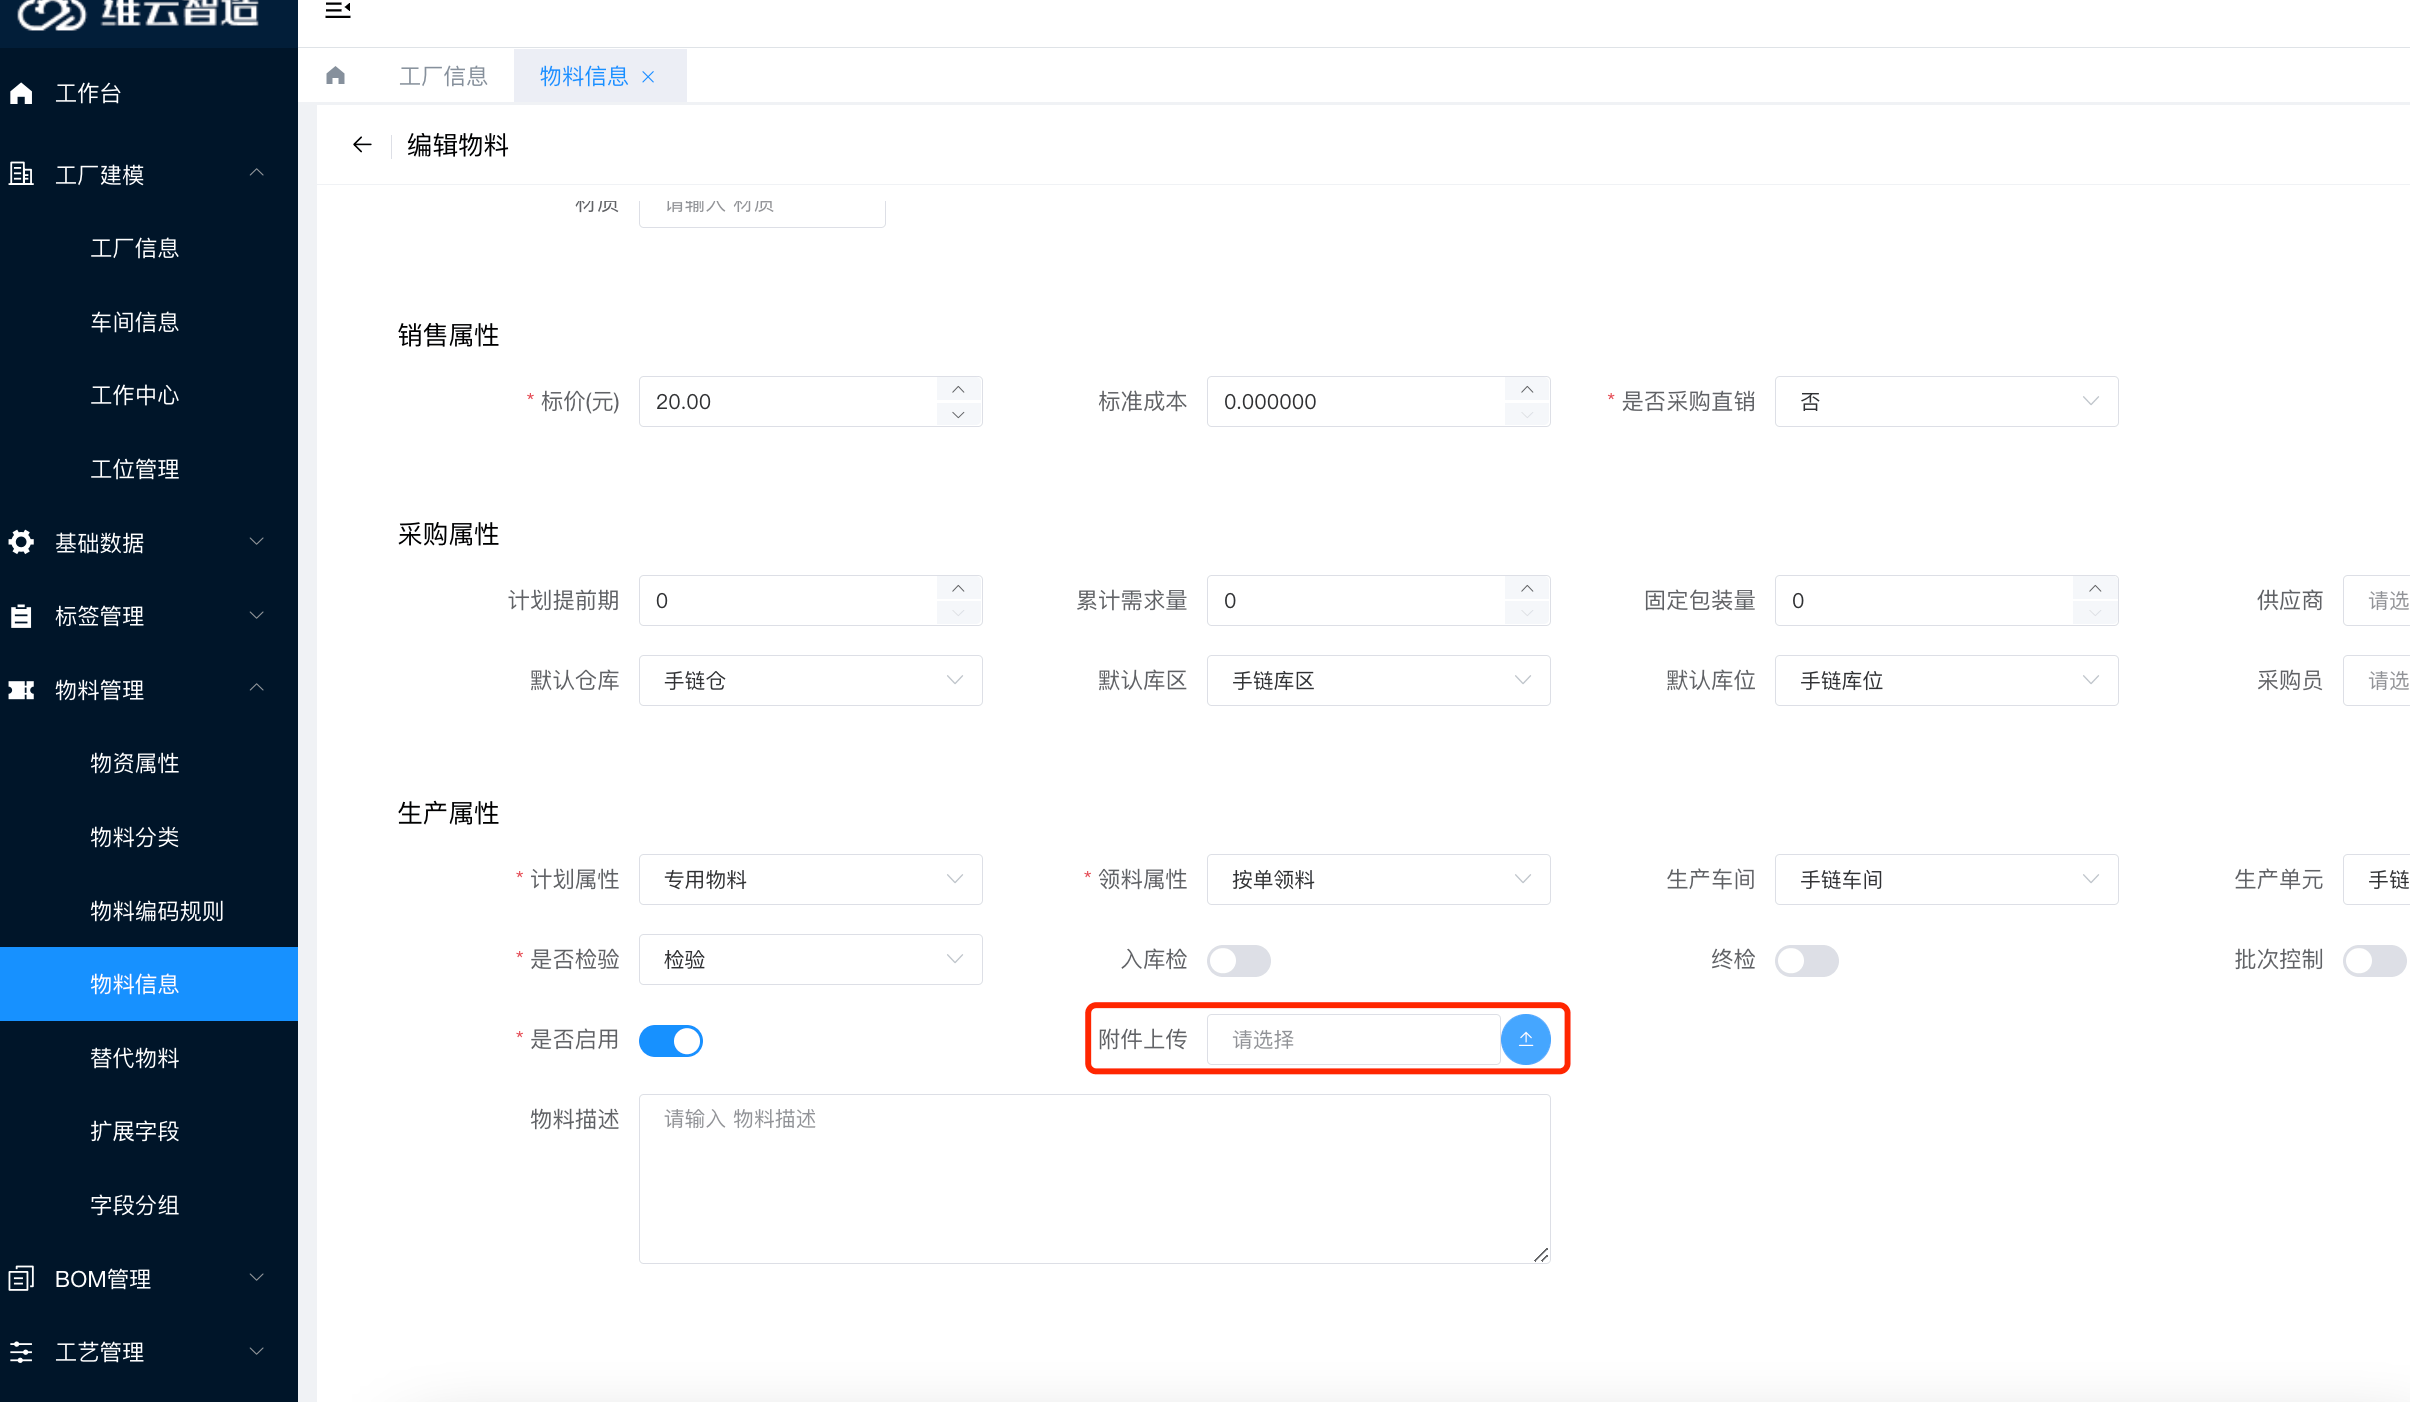Increase 标准成本 with up arrow
Viewport: 2410px width, 1402px height.
[1527, 389]
